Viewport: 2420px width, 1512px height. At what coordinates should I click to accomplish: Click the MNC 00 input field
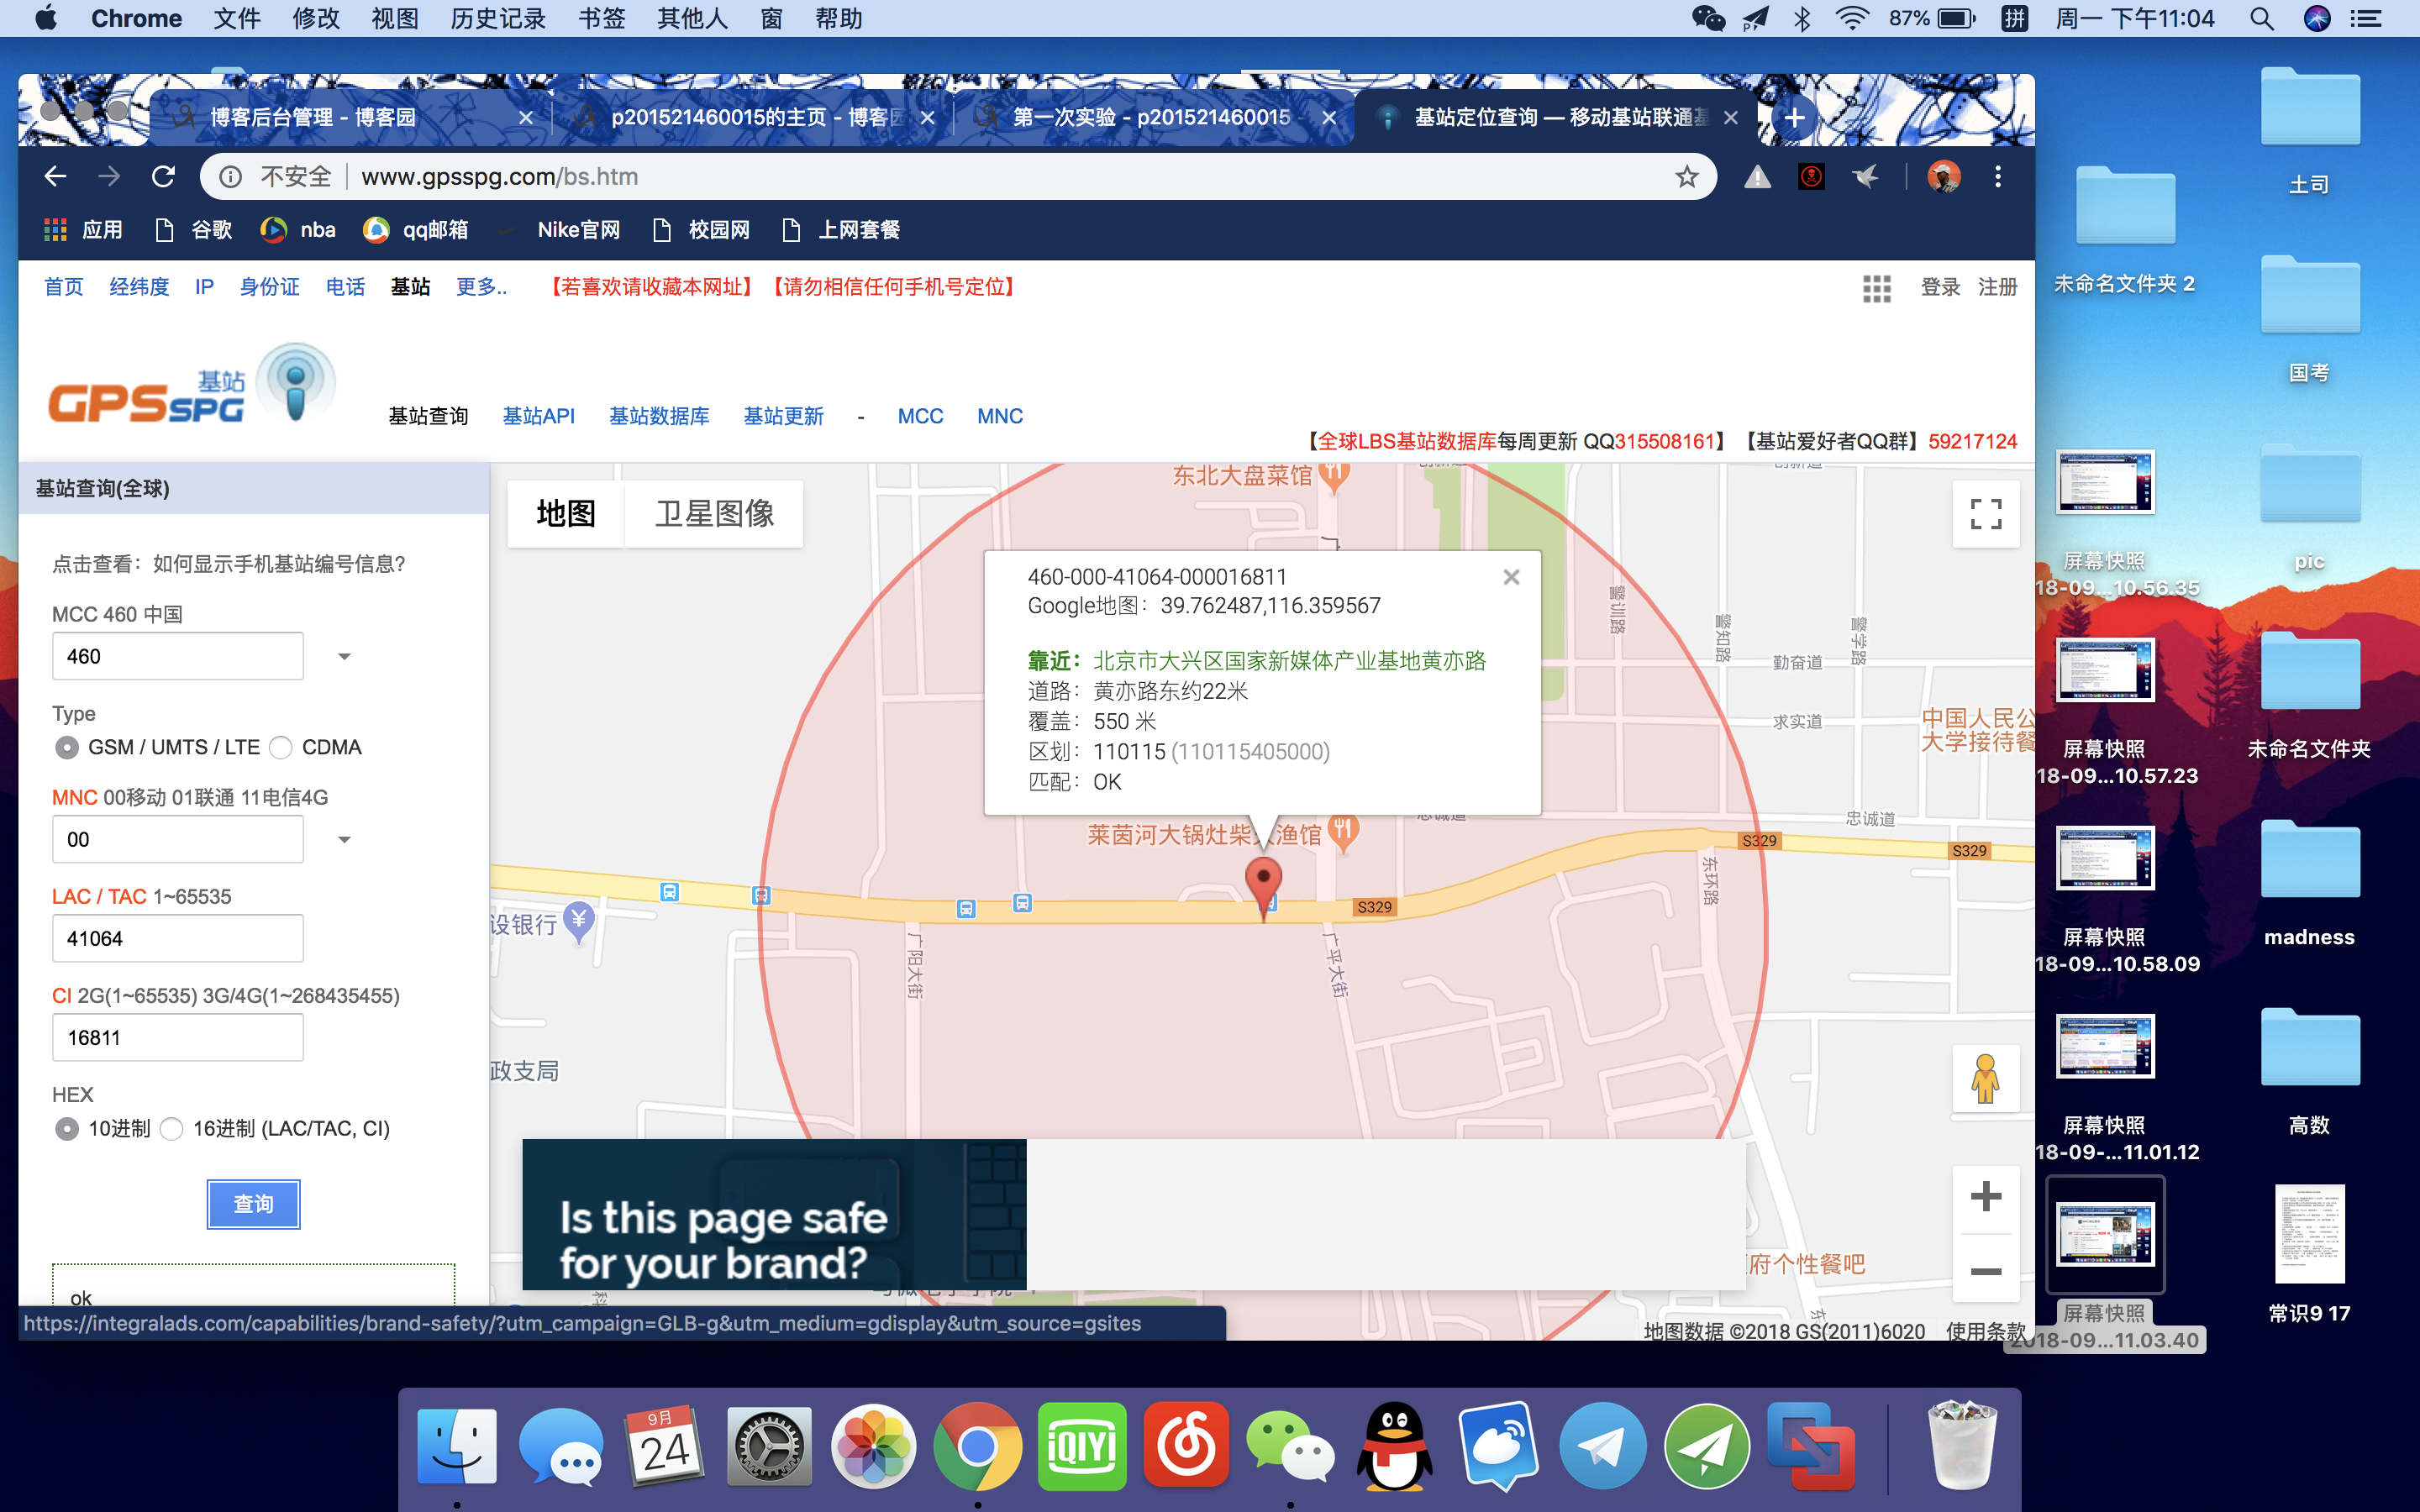point(178,840)
